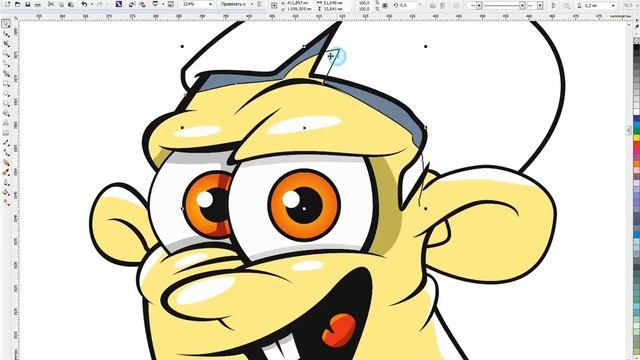Select the Rectangle tool in the toolbox

(x=6, y=84)
